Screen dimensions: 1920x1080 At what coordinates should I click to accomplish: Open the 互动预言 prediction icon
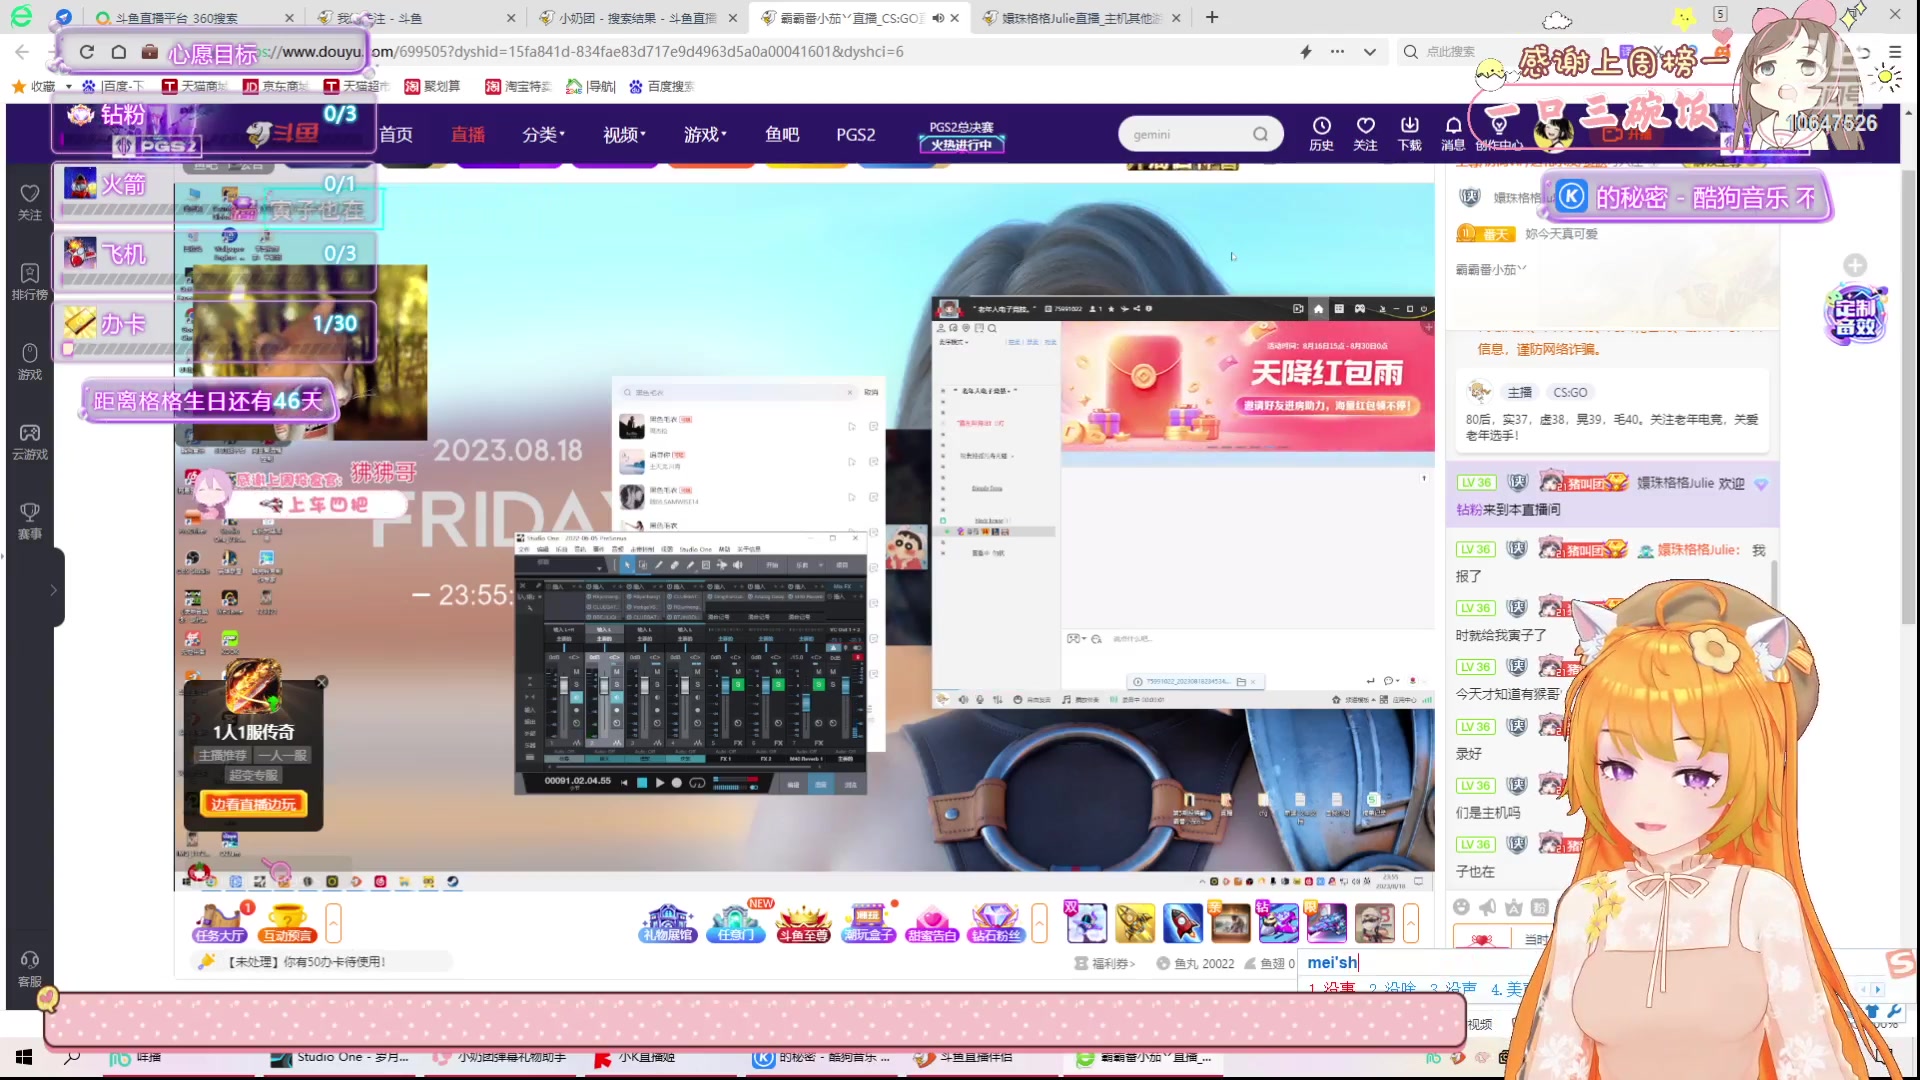click(x=288, y=923)
